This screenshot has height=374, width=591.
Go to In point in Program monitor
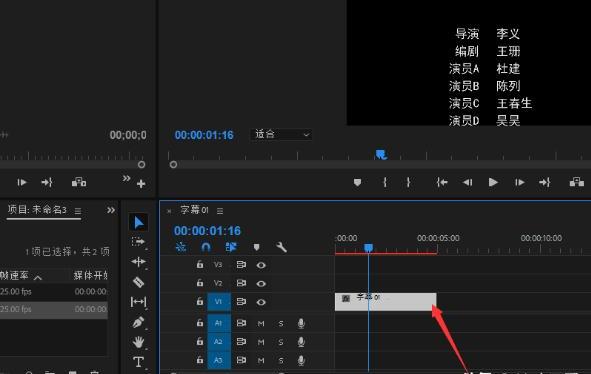(x=442, y=182)
